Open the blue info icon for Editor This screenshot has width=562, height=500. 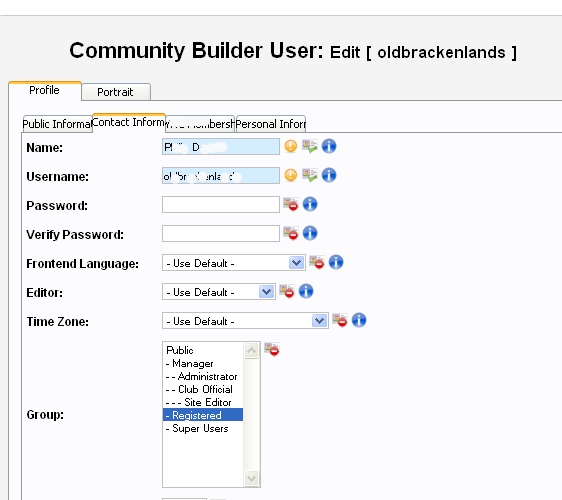(306, 291)
